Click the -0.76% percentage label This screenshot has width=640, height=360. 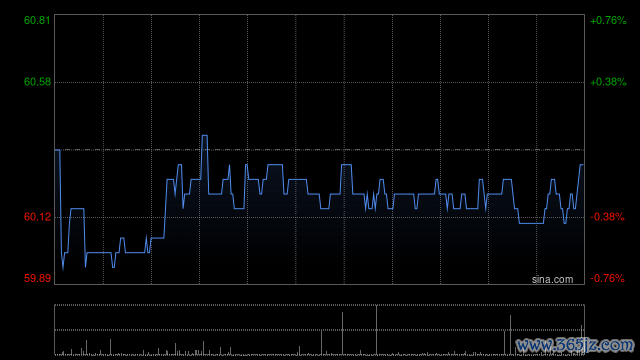(x=607, y=278)
